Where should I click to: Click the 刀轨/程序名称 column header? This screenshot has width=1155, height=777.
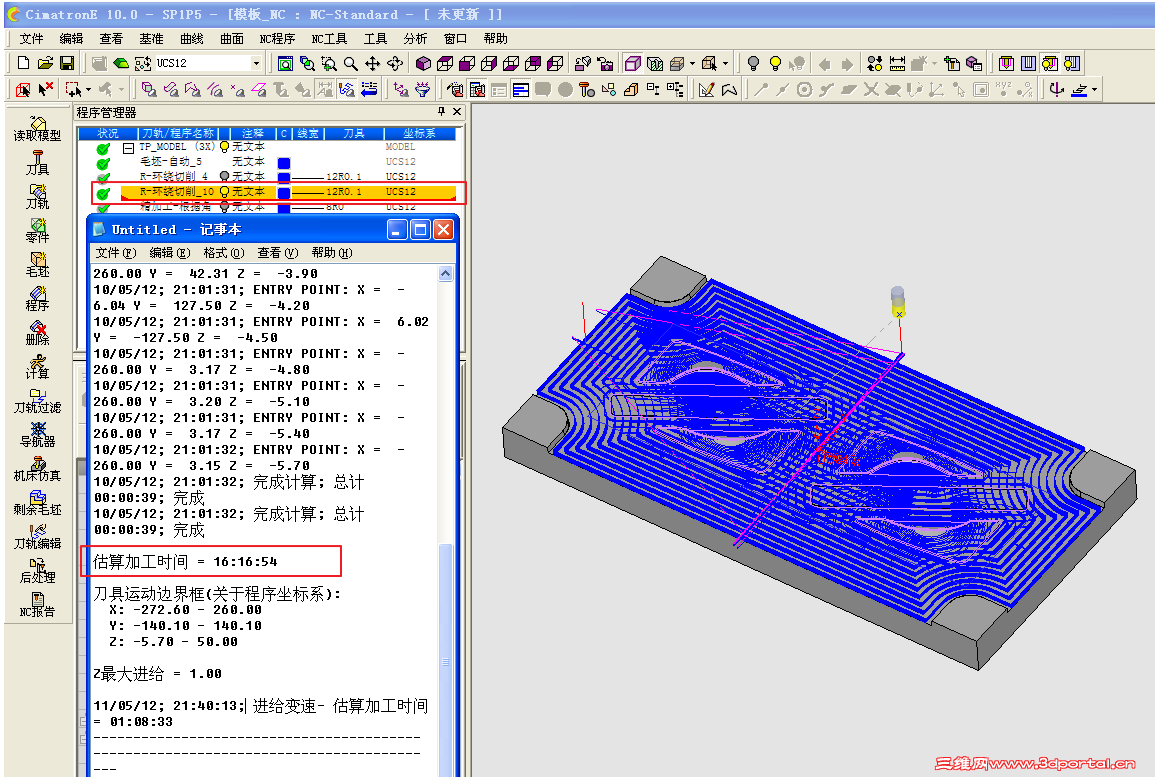(x=178, y=133)
